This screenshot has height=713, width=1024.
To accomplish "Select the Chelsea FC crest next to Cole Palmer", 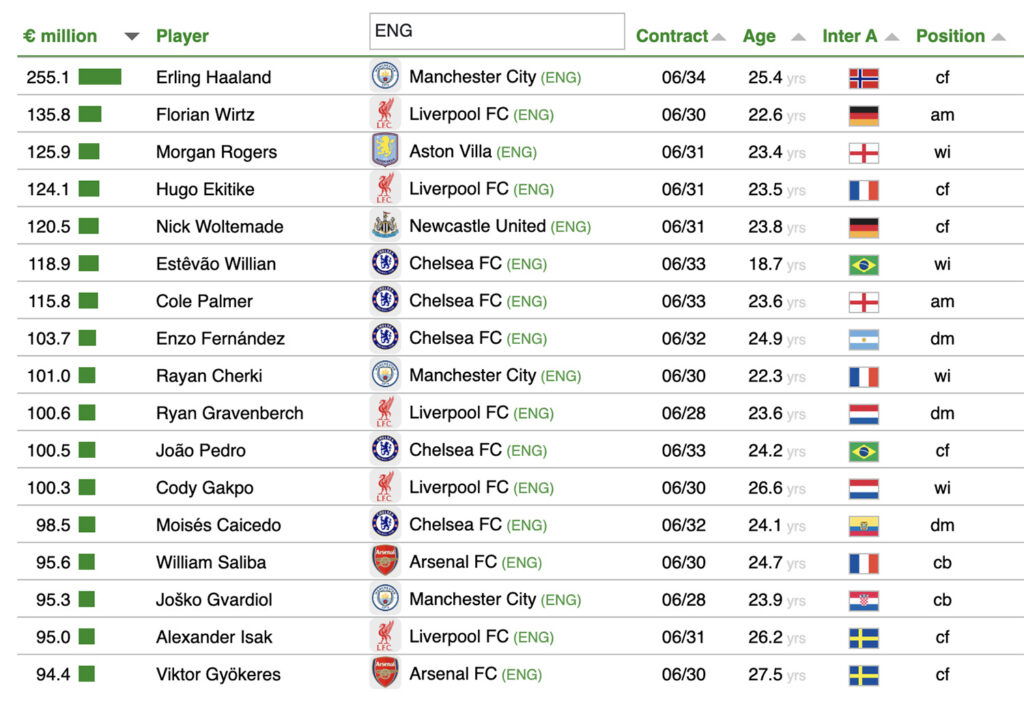I will pyautogui.click(x=384, y=301).
